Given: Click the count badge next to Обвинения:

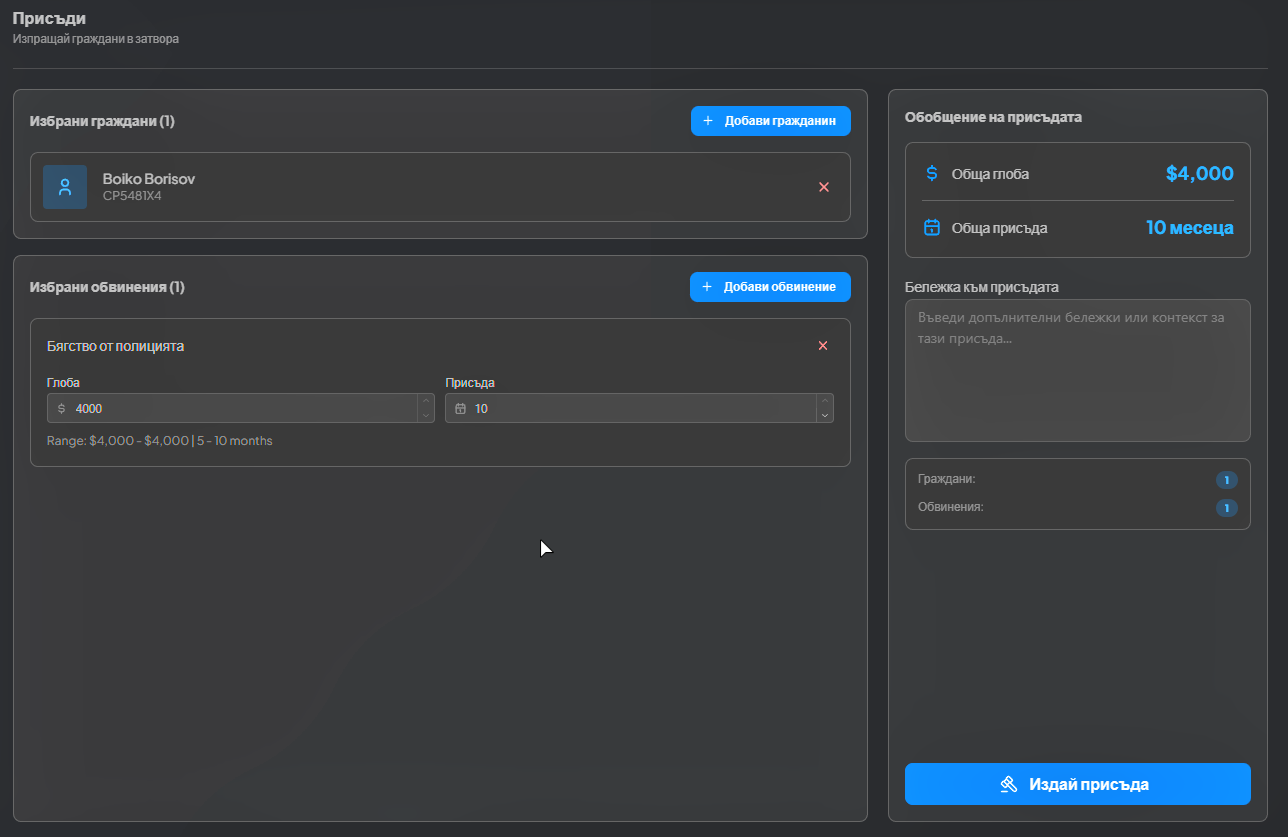Looking at the screenshot, I should click(1227, 508).
